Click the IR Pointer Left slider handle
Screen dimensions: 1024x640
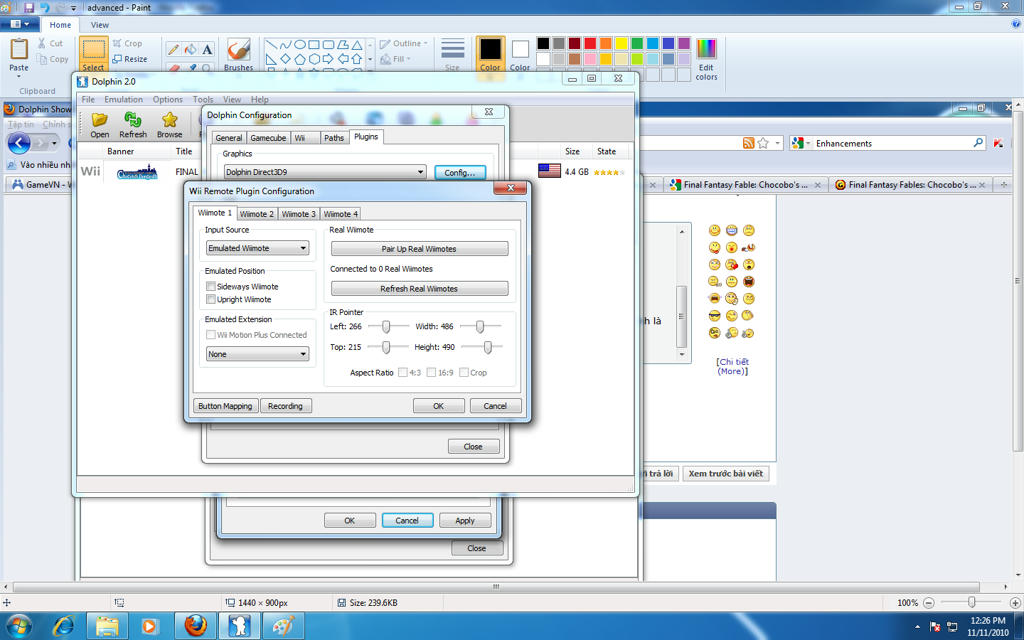386,326
